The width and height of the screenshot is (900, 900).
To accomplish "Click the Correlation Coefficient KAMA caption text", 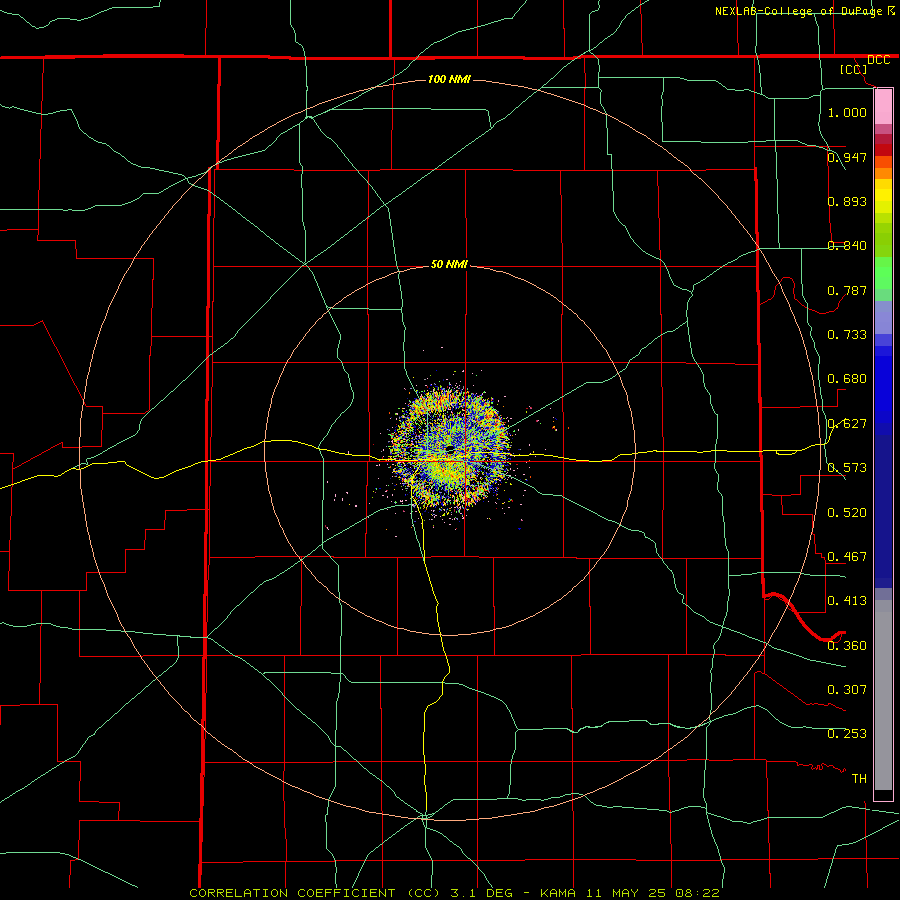I will (454, 893).
